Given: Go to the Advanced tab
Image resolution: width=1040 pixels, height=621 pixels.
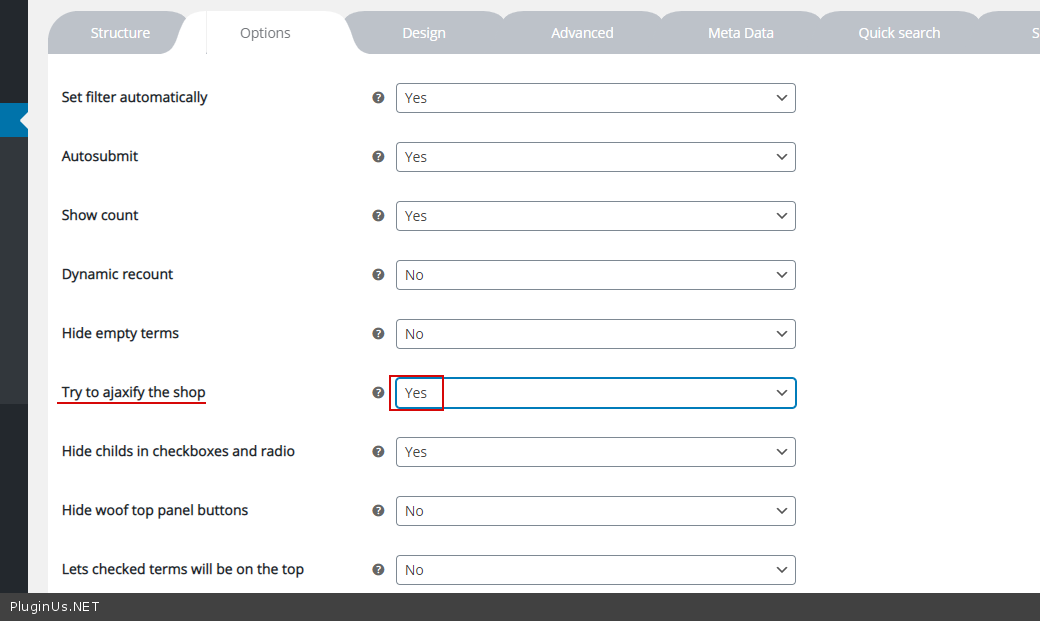Looking at the screenshot, I should [x=582, y=33].
